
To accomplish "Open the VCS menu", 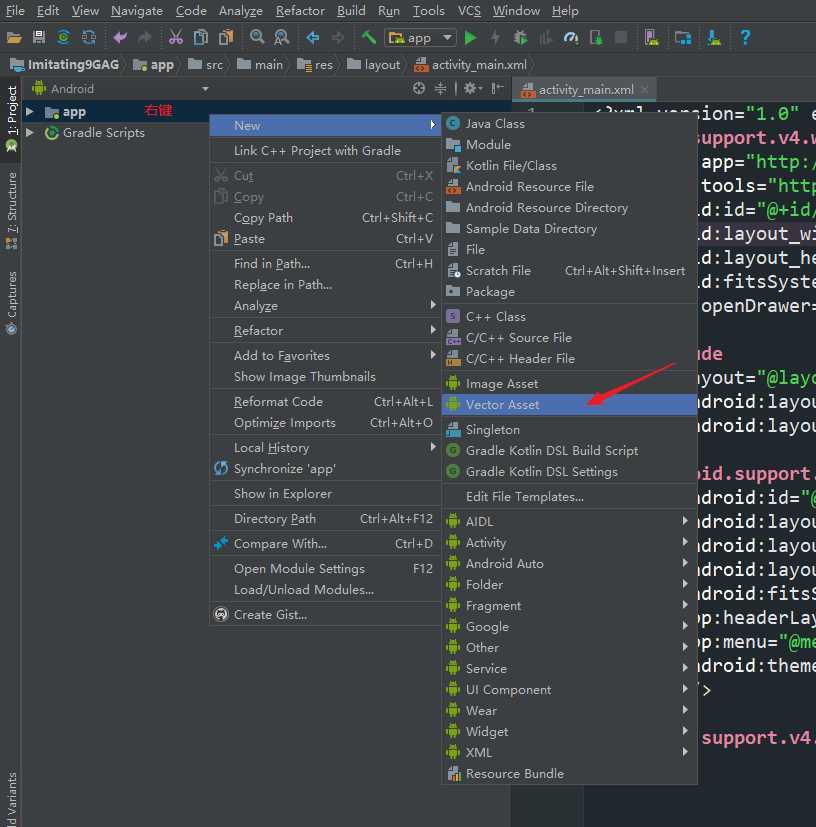I will (469, 11).
